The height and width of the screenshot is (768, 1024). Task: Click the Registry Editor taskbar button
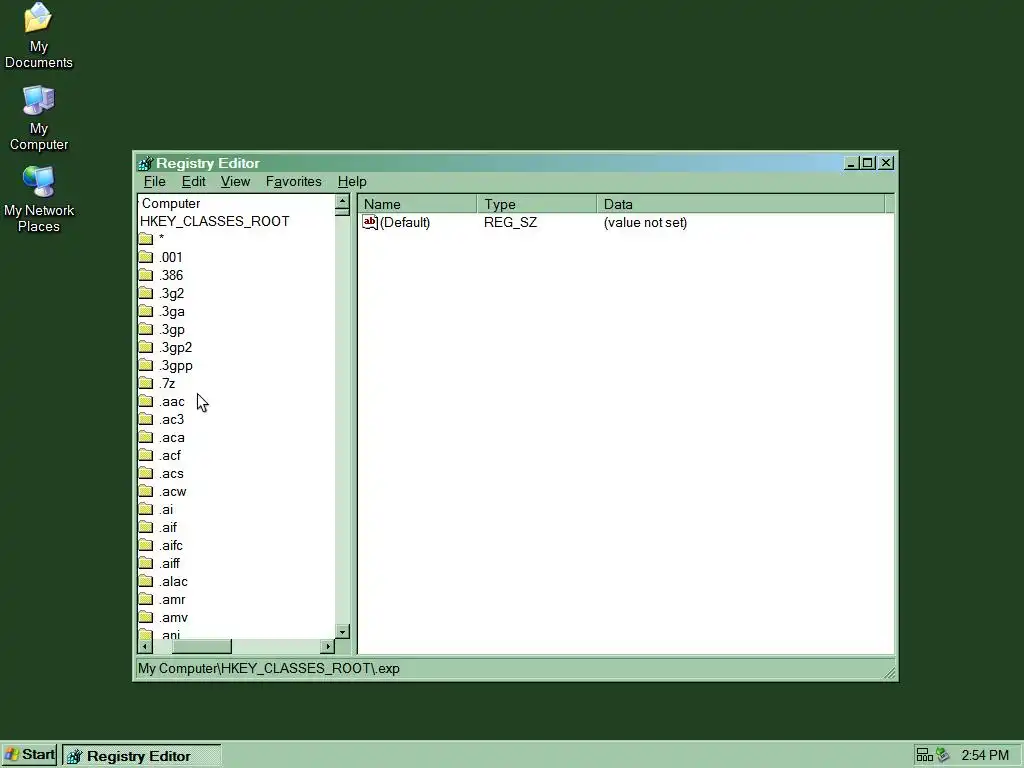point(142,756)
